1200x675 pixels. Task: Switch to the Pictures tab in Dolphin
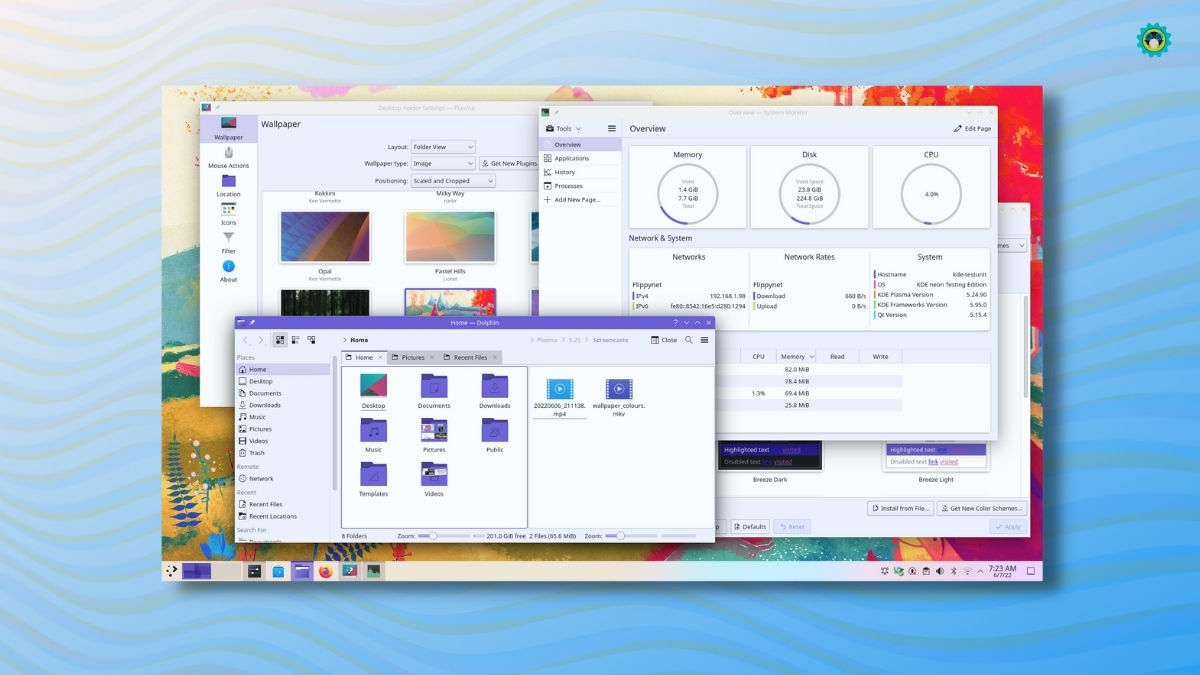413,357
